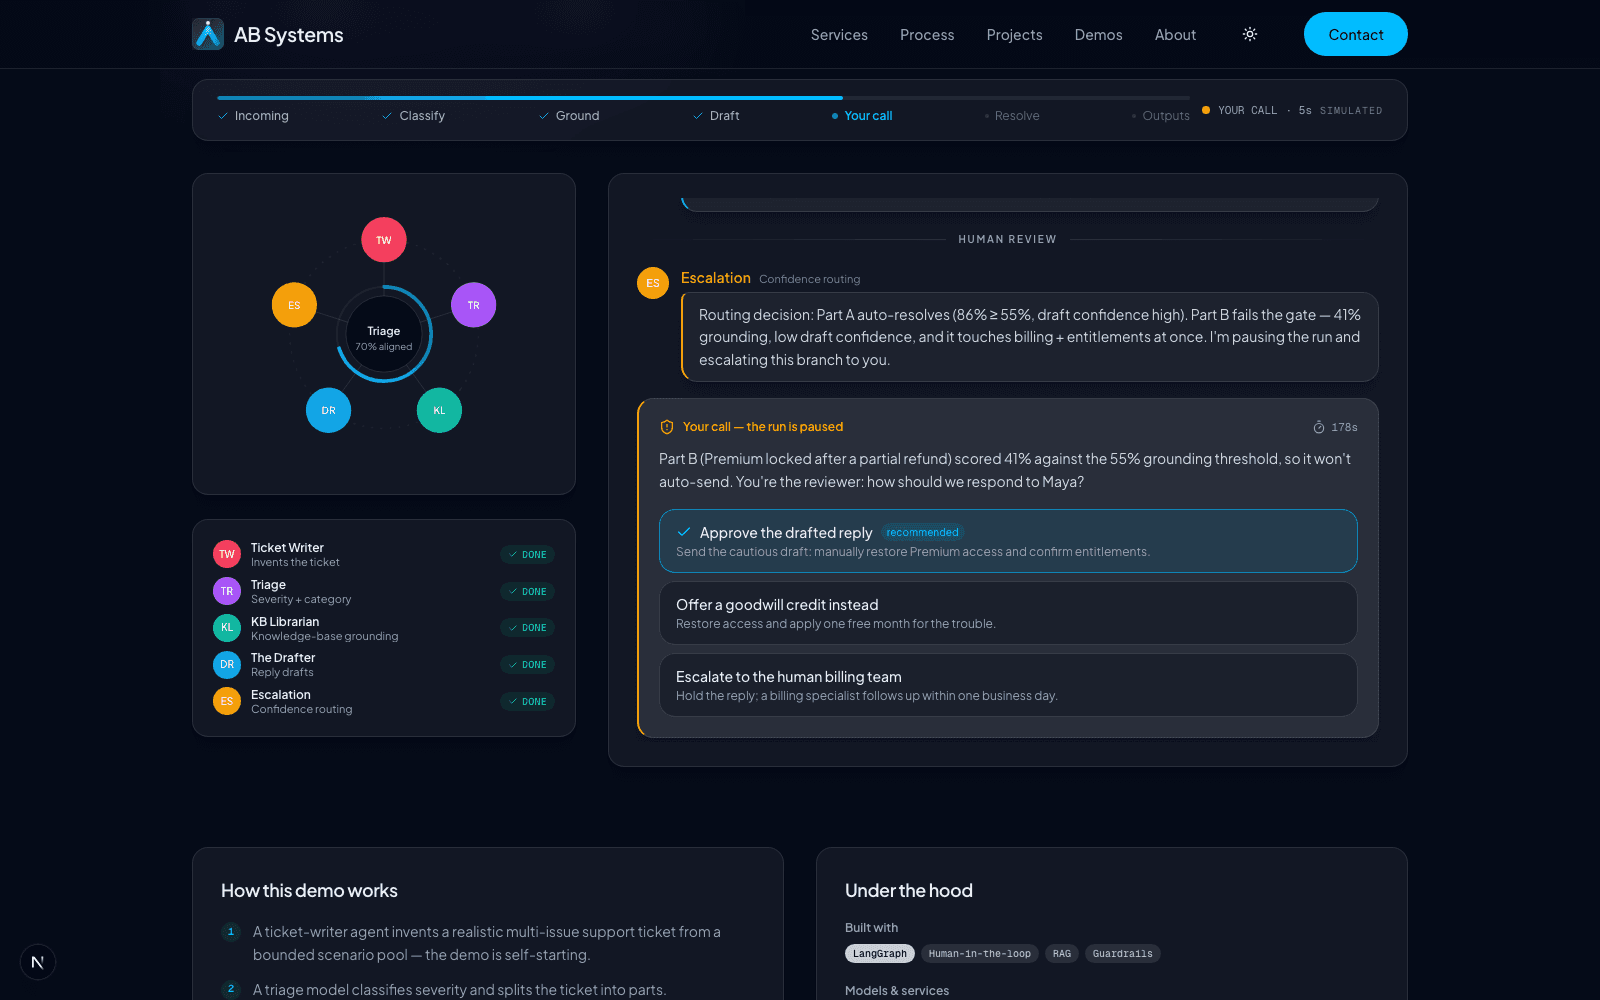The height and width of the screenshot is (1000, 1600).
Task: Open the Services menu
Action: click(839, 34)
